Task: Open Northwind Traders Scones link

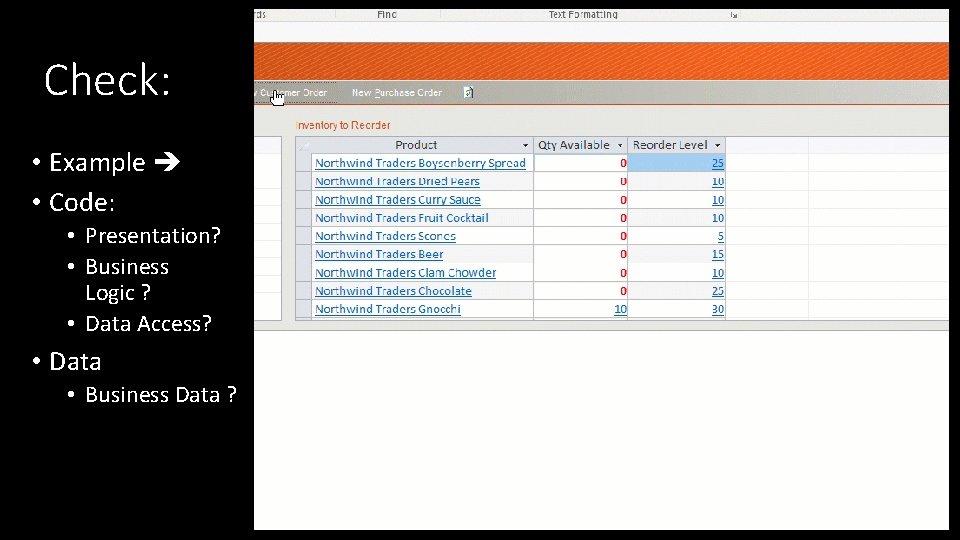Action: [385, 236]
